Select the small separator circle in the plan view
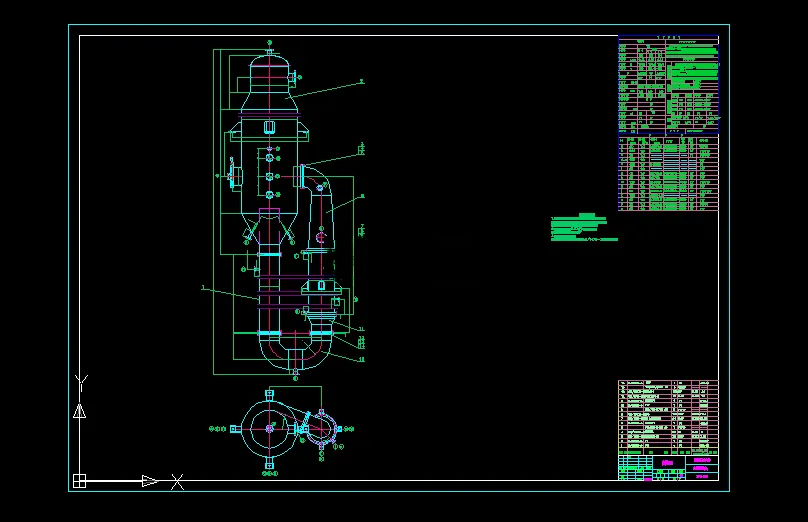808x522 pixels. click(x=321, y=428)
